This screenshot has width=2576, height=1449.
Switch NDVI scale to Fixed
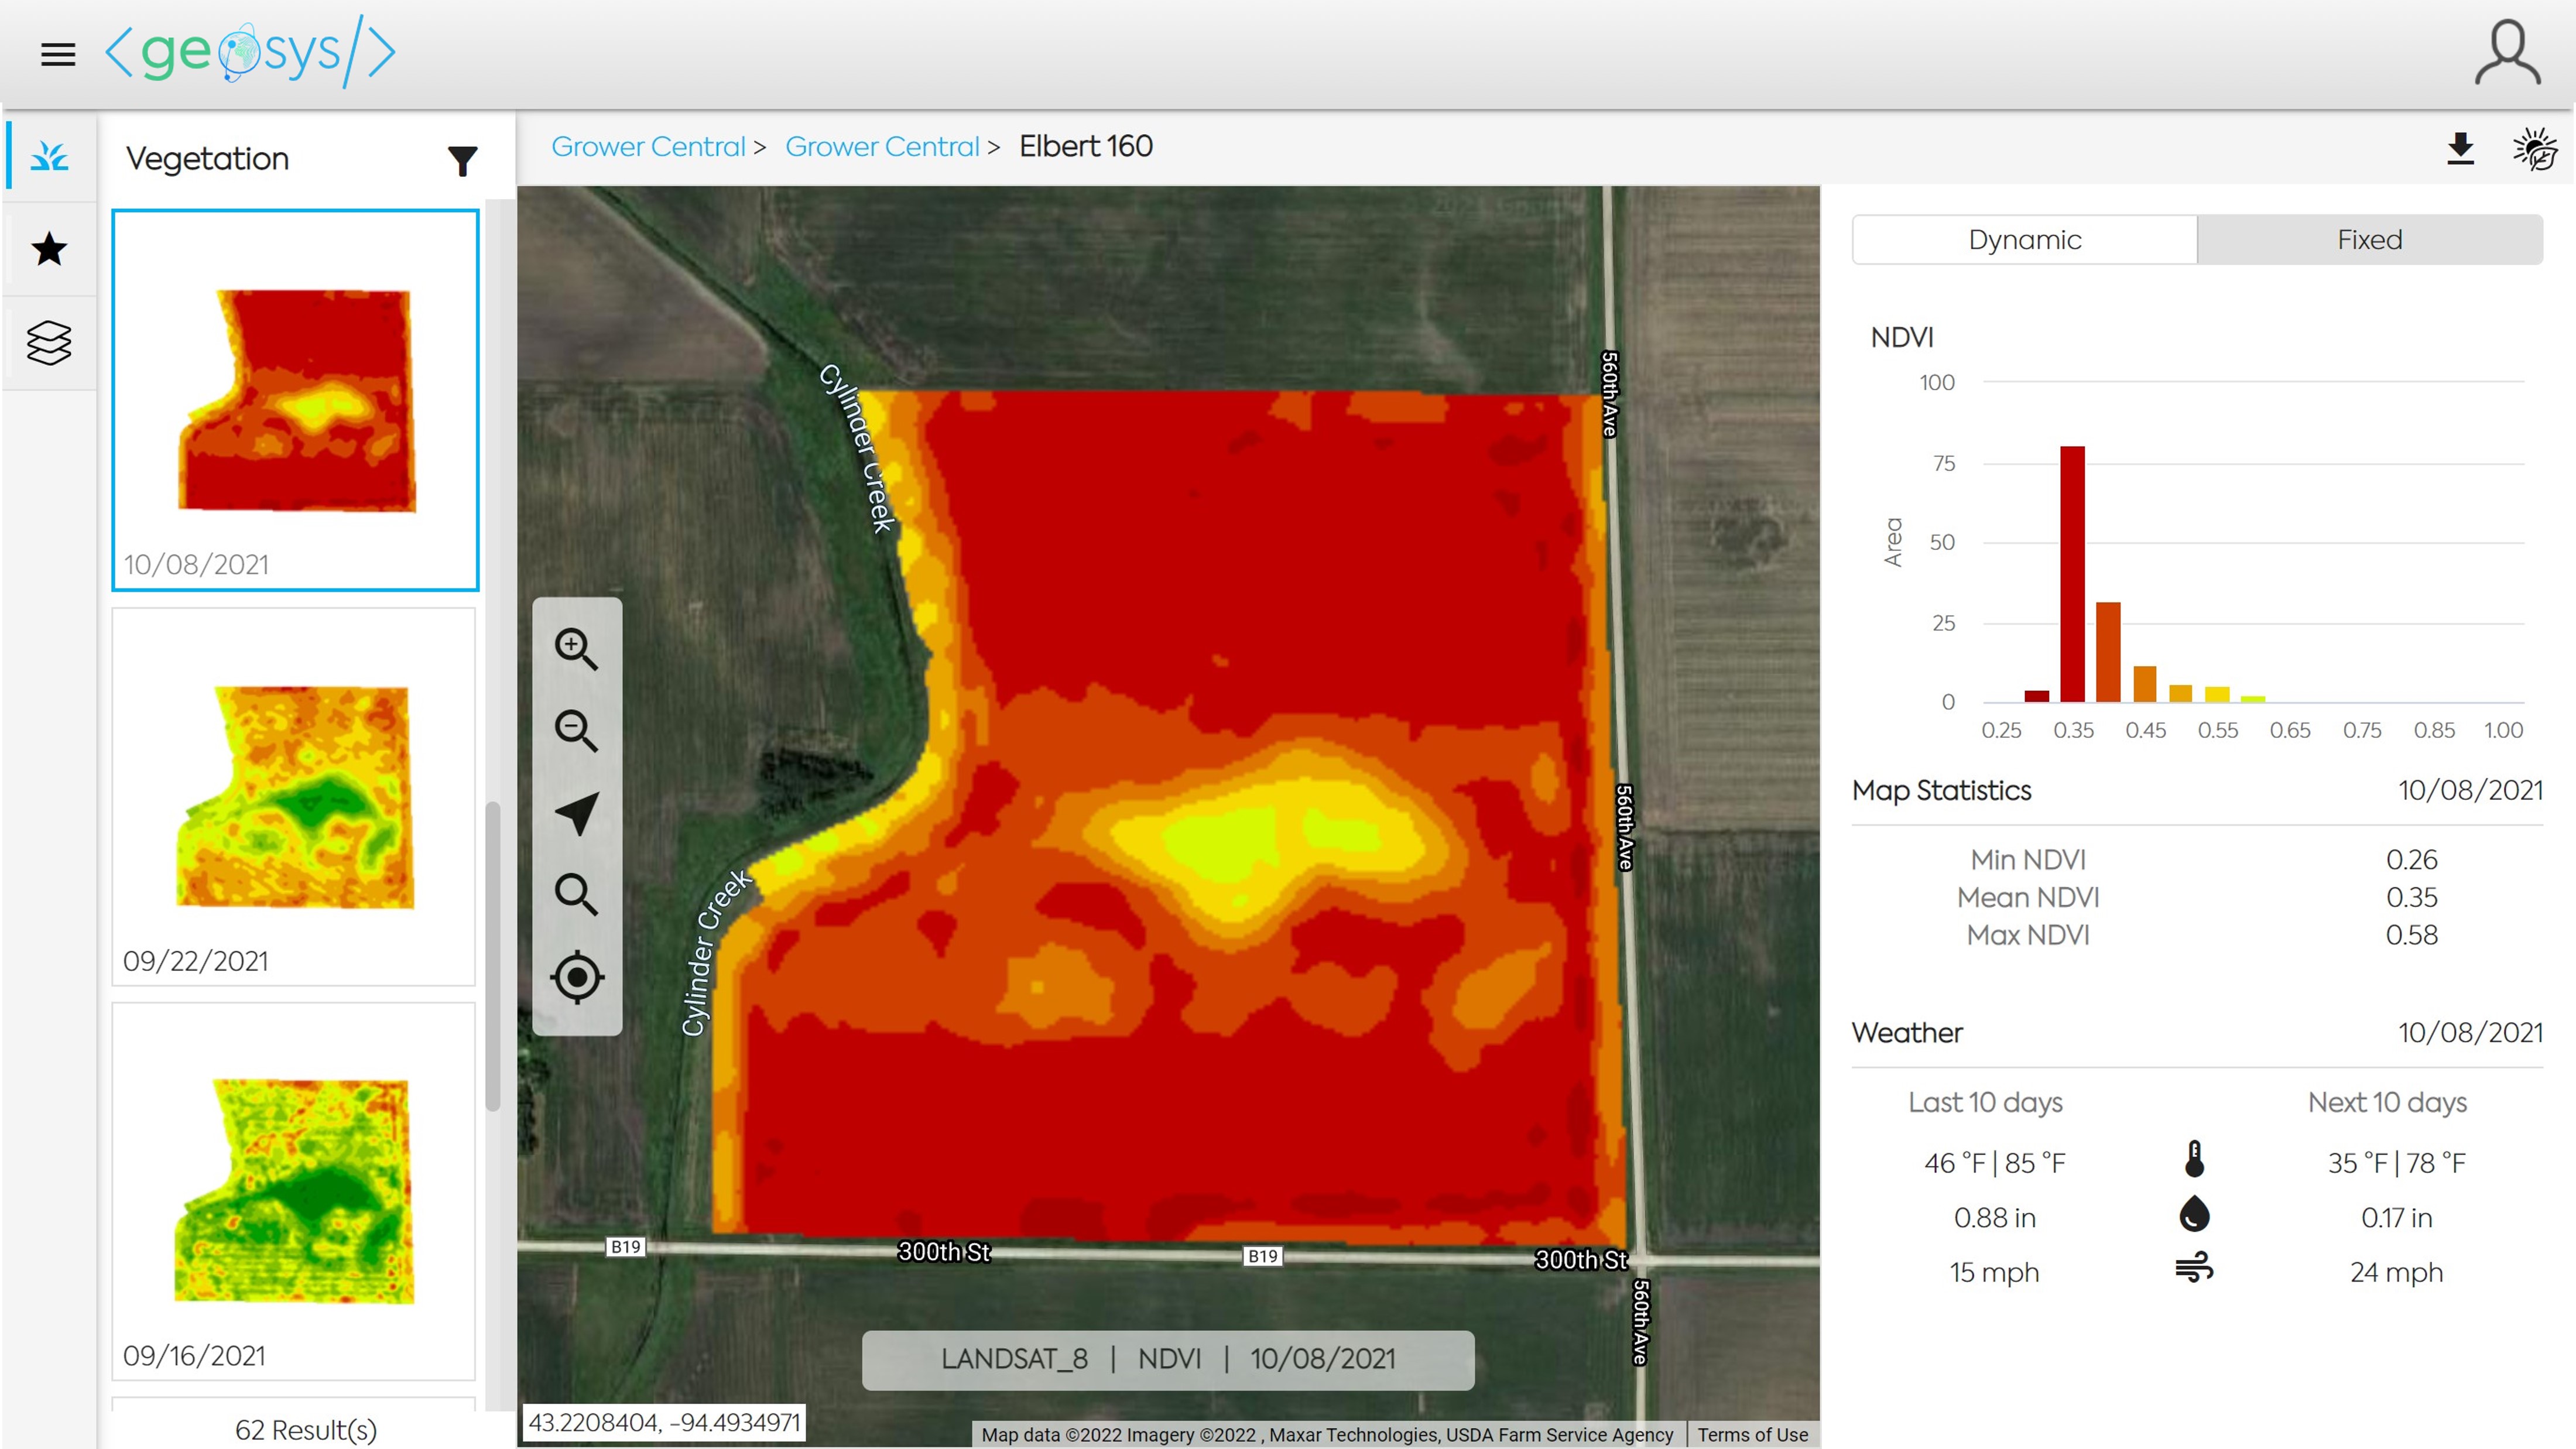pos(2369,240)
